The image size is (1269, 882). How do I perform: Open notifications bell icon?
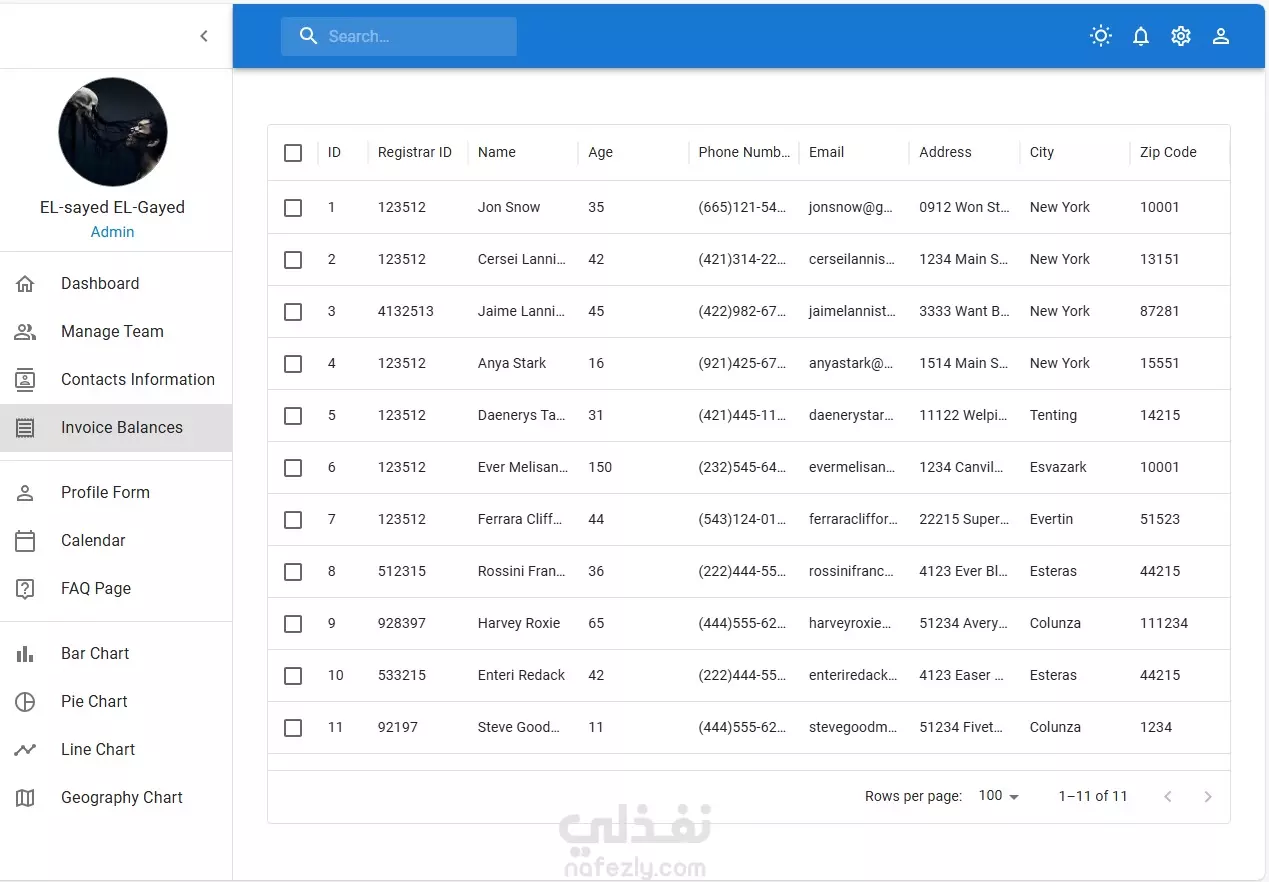pos(1141,36)
